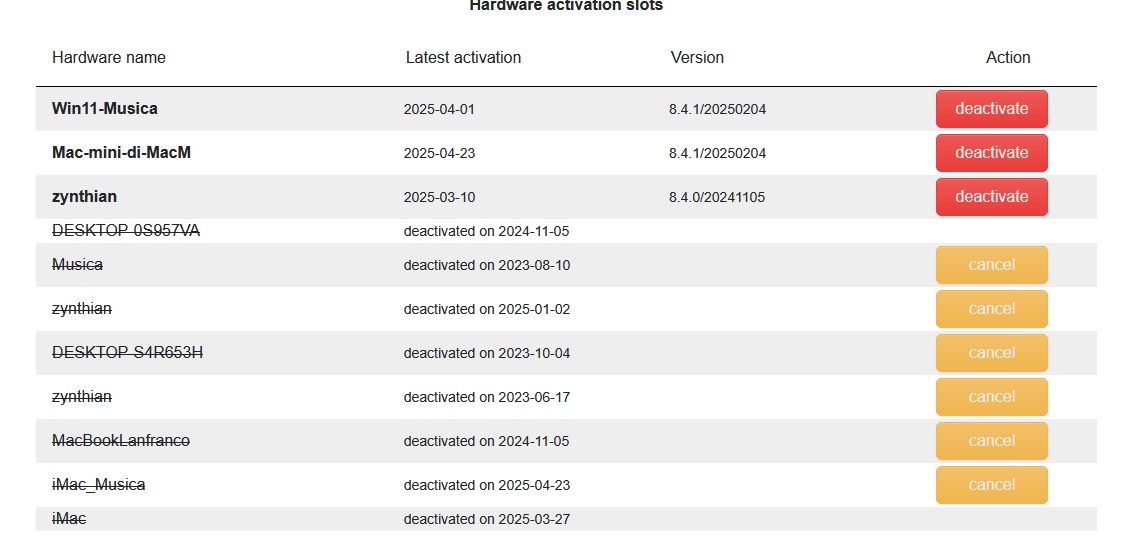Cancel zynthian deactivation from 2023-06-17

(x=991, y=397)
